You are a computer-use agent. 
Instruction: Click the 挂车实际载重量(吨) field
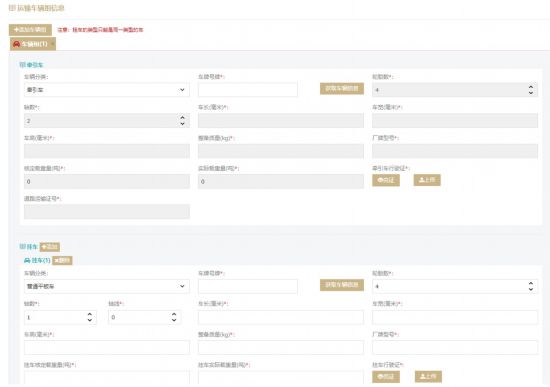[x=281, y=378]
